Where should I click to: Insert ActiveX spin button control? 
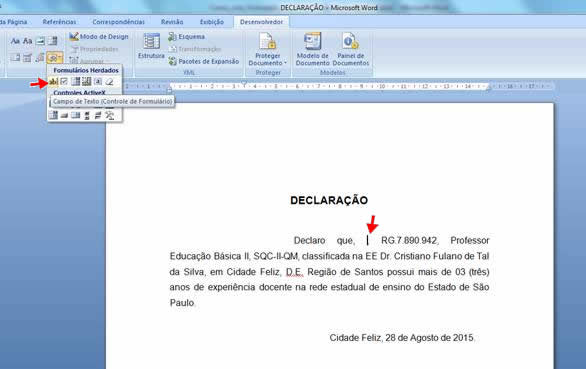pyautogui.click(x=87, y=116)
